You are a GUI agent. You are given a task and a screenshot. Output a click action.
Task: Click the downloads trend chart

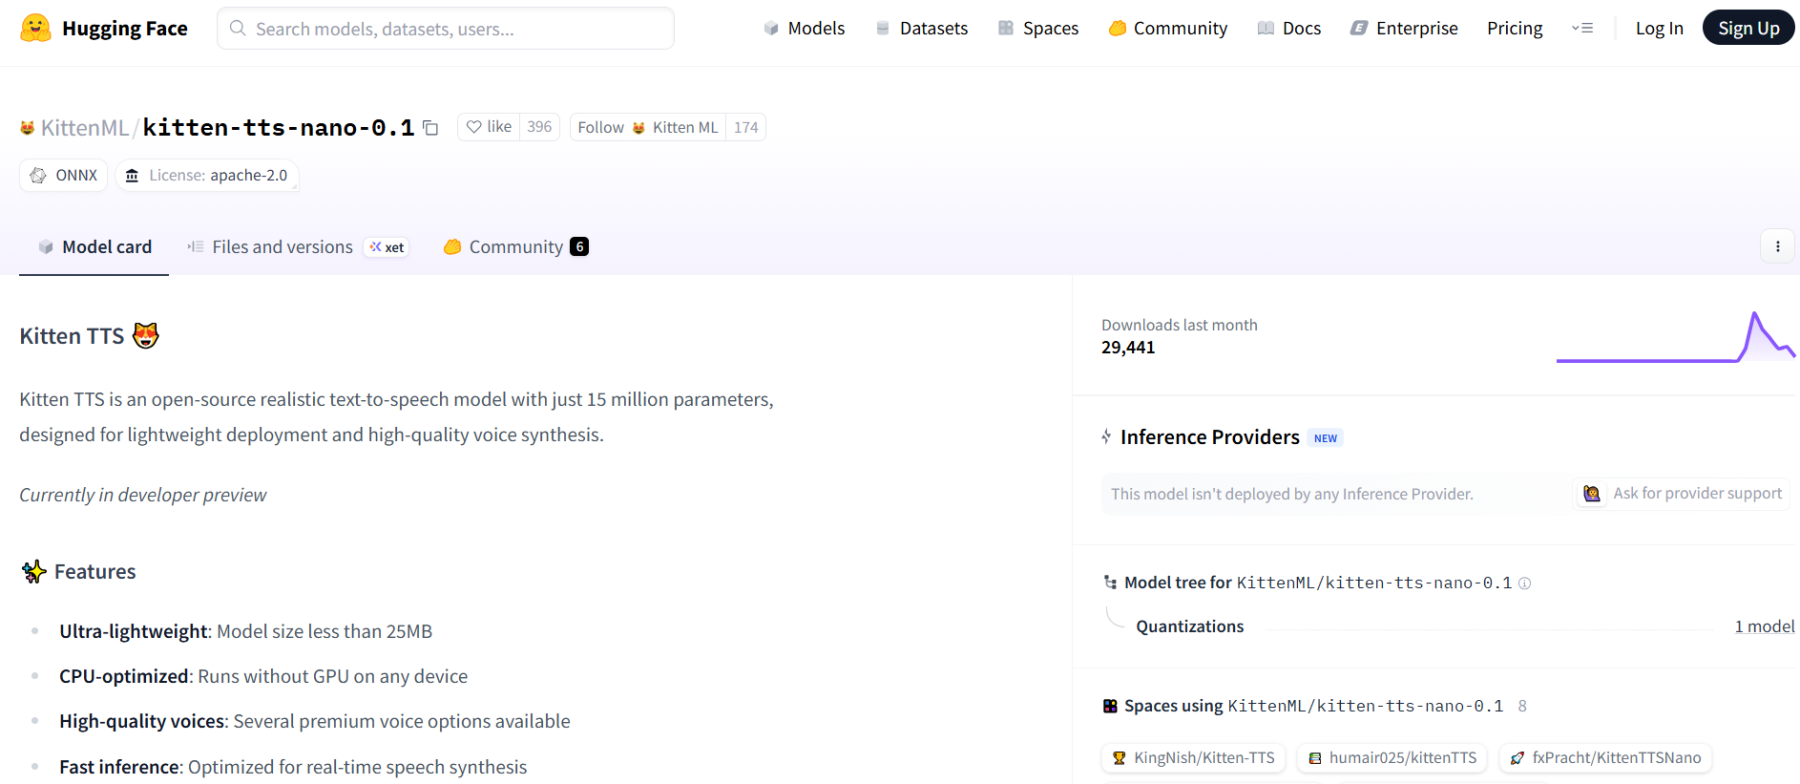[1675, 338]
